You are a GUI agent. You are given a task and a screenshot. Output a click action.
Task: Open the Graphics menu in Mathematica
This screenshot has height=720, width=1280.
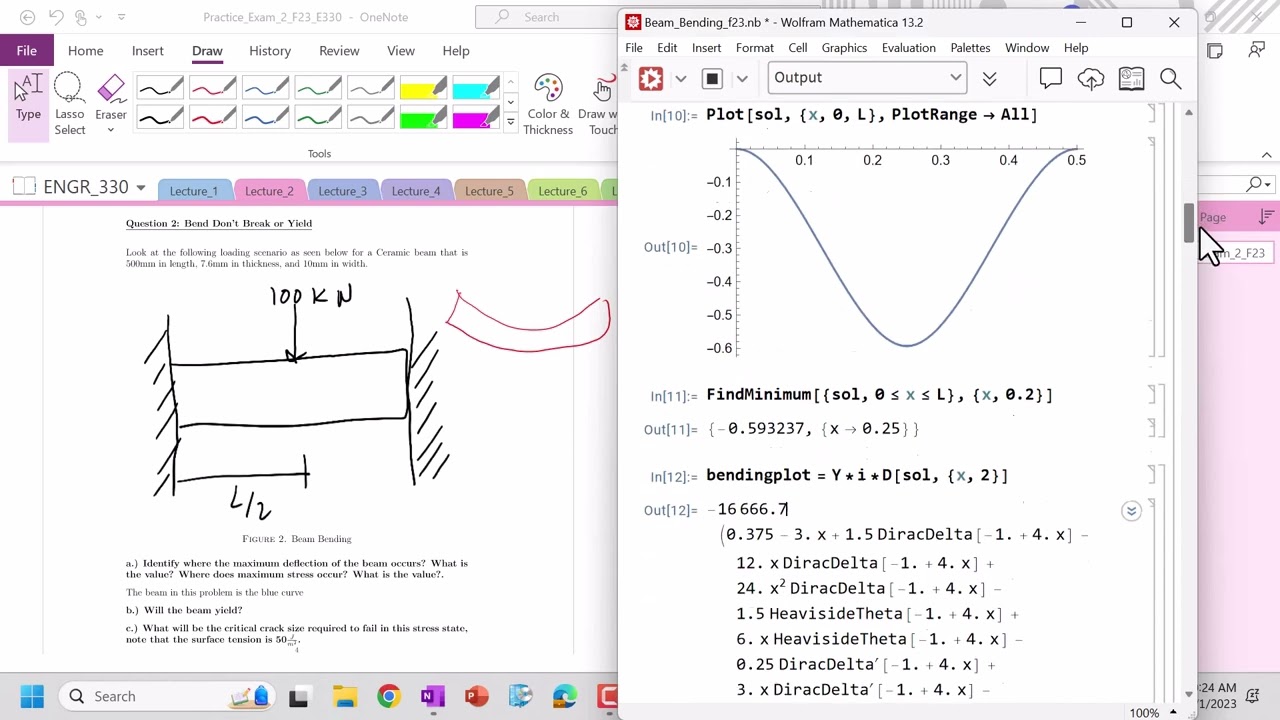844,48
